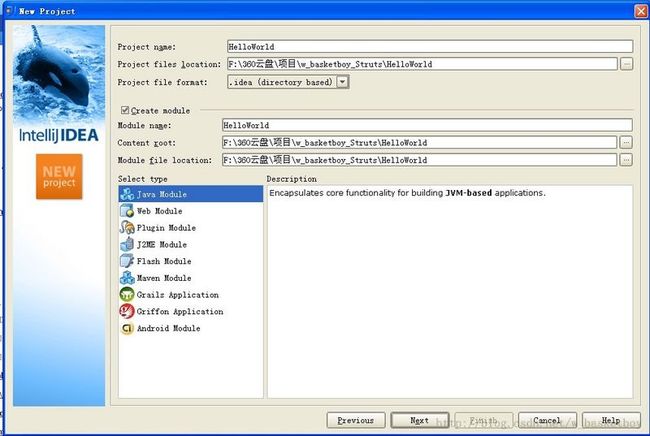The width and height of the screenshot is (650, 436).
Task: Focus the Content root path field
Action: [x=420, y=142]
